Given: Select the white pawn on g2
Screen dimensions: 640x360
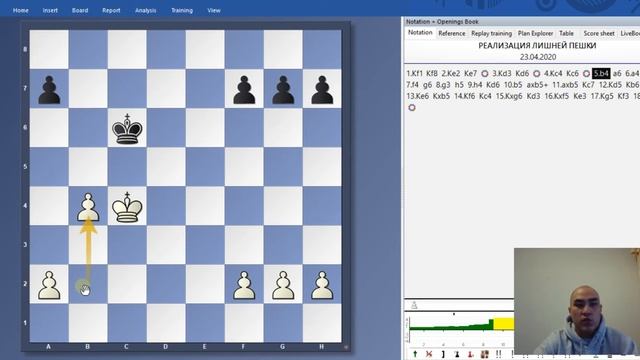Looking at the screenshot, I should pyautogui.click(x=283, y=285).
